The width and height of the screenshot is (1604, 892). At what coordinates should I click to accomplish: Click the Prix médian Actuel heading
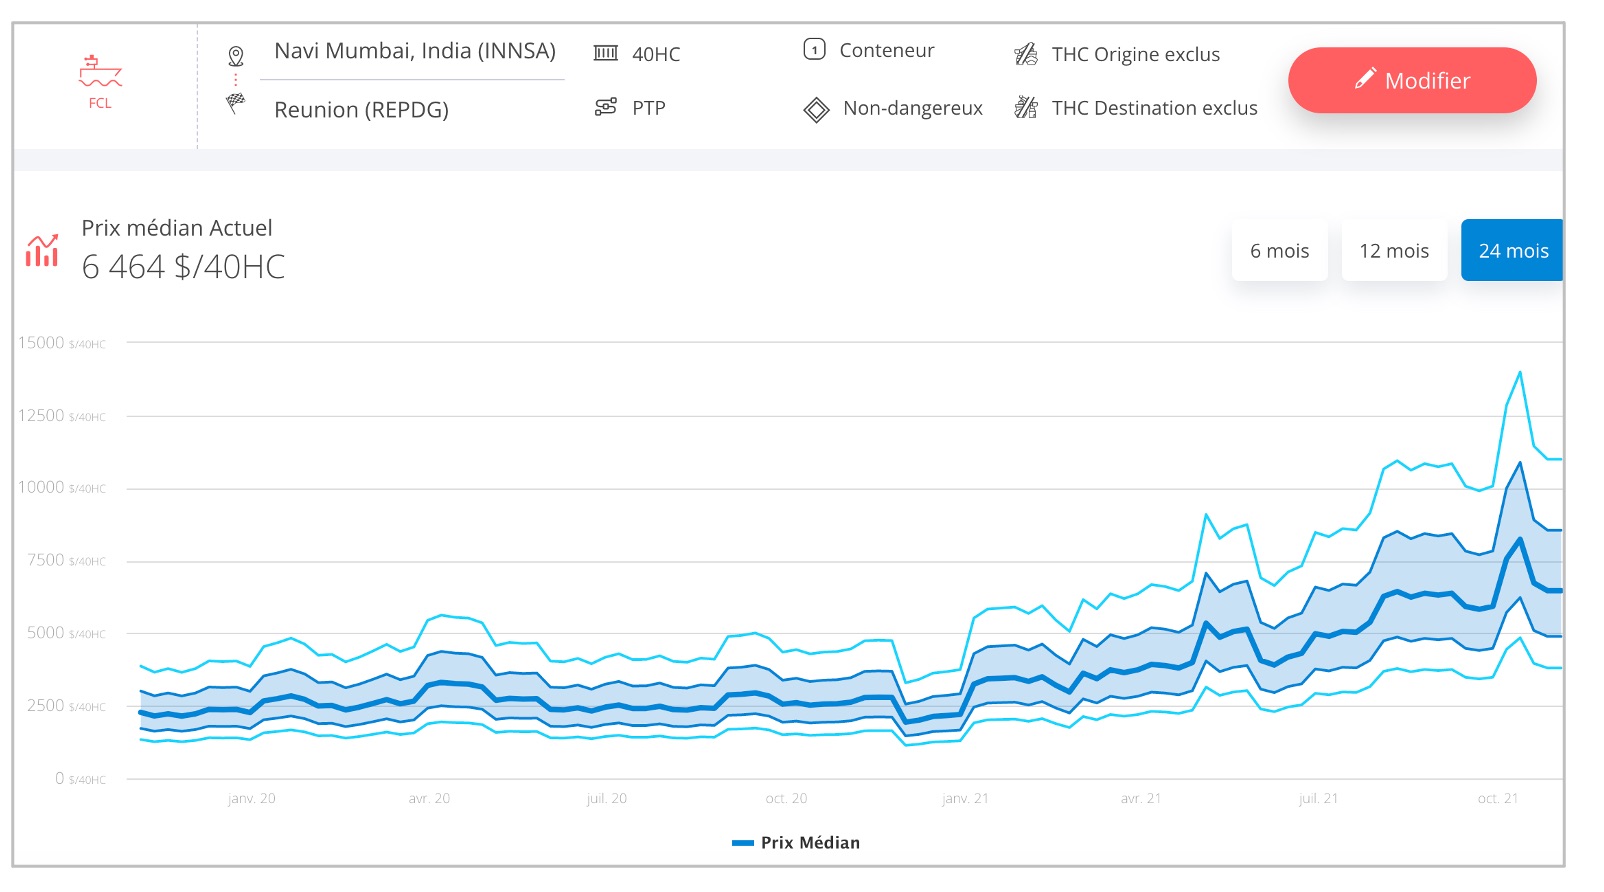(177, 228)
